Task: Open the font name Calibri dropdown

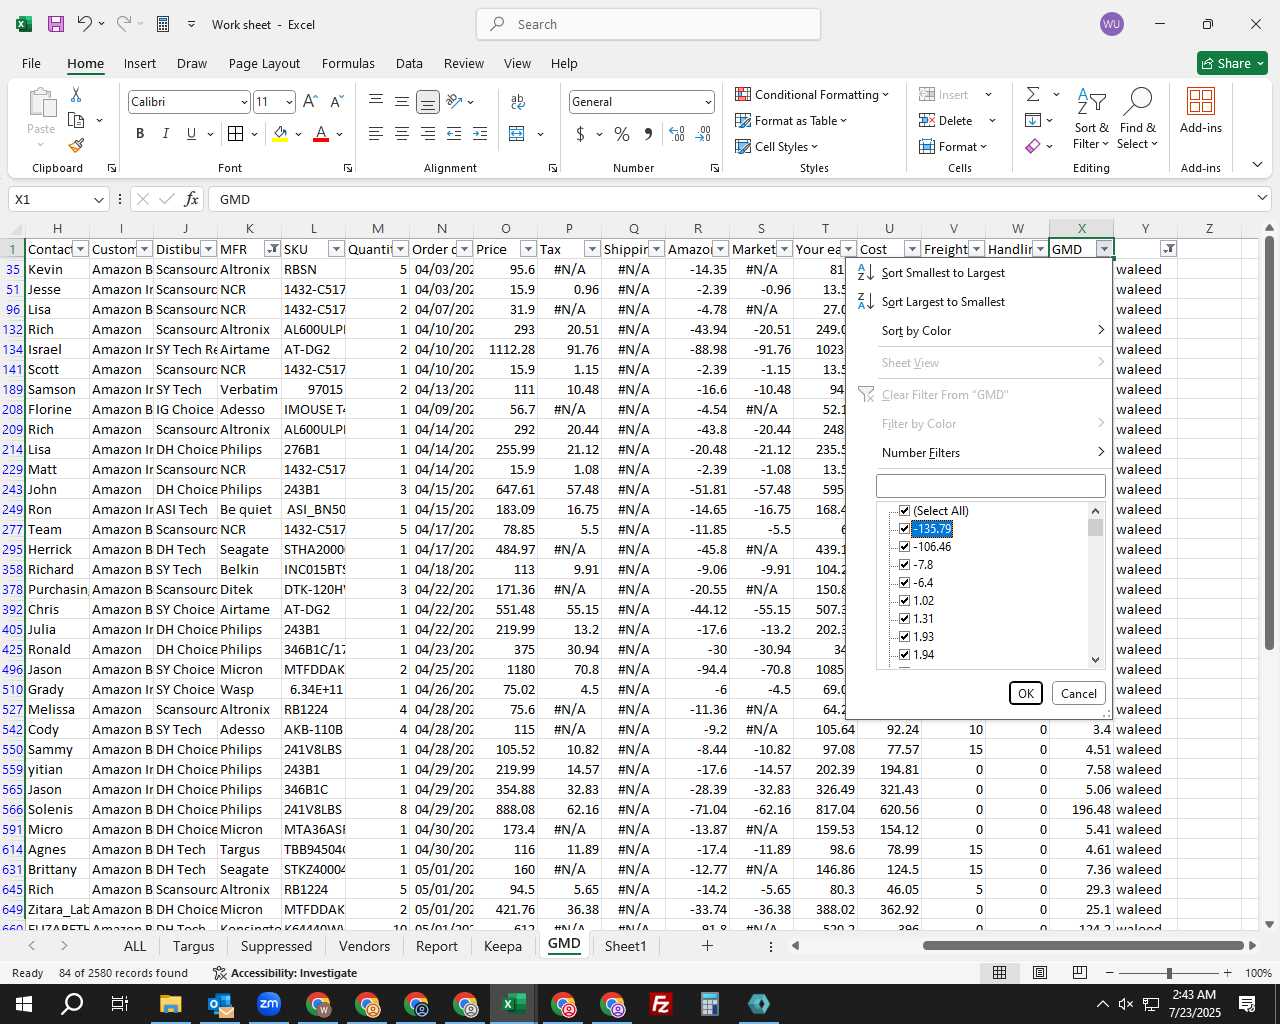Action: [243, 102]
